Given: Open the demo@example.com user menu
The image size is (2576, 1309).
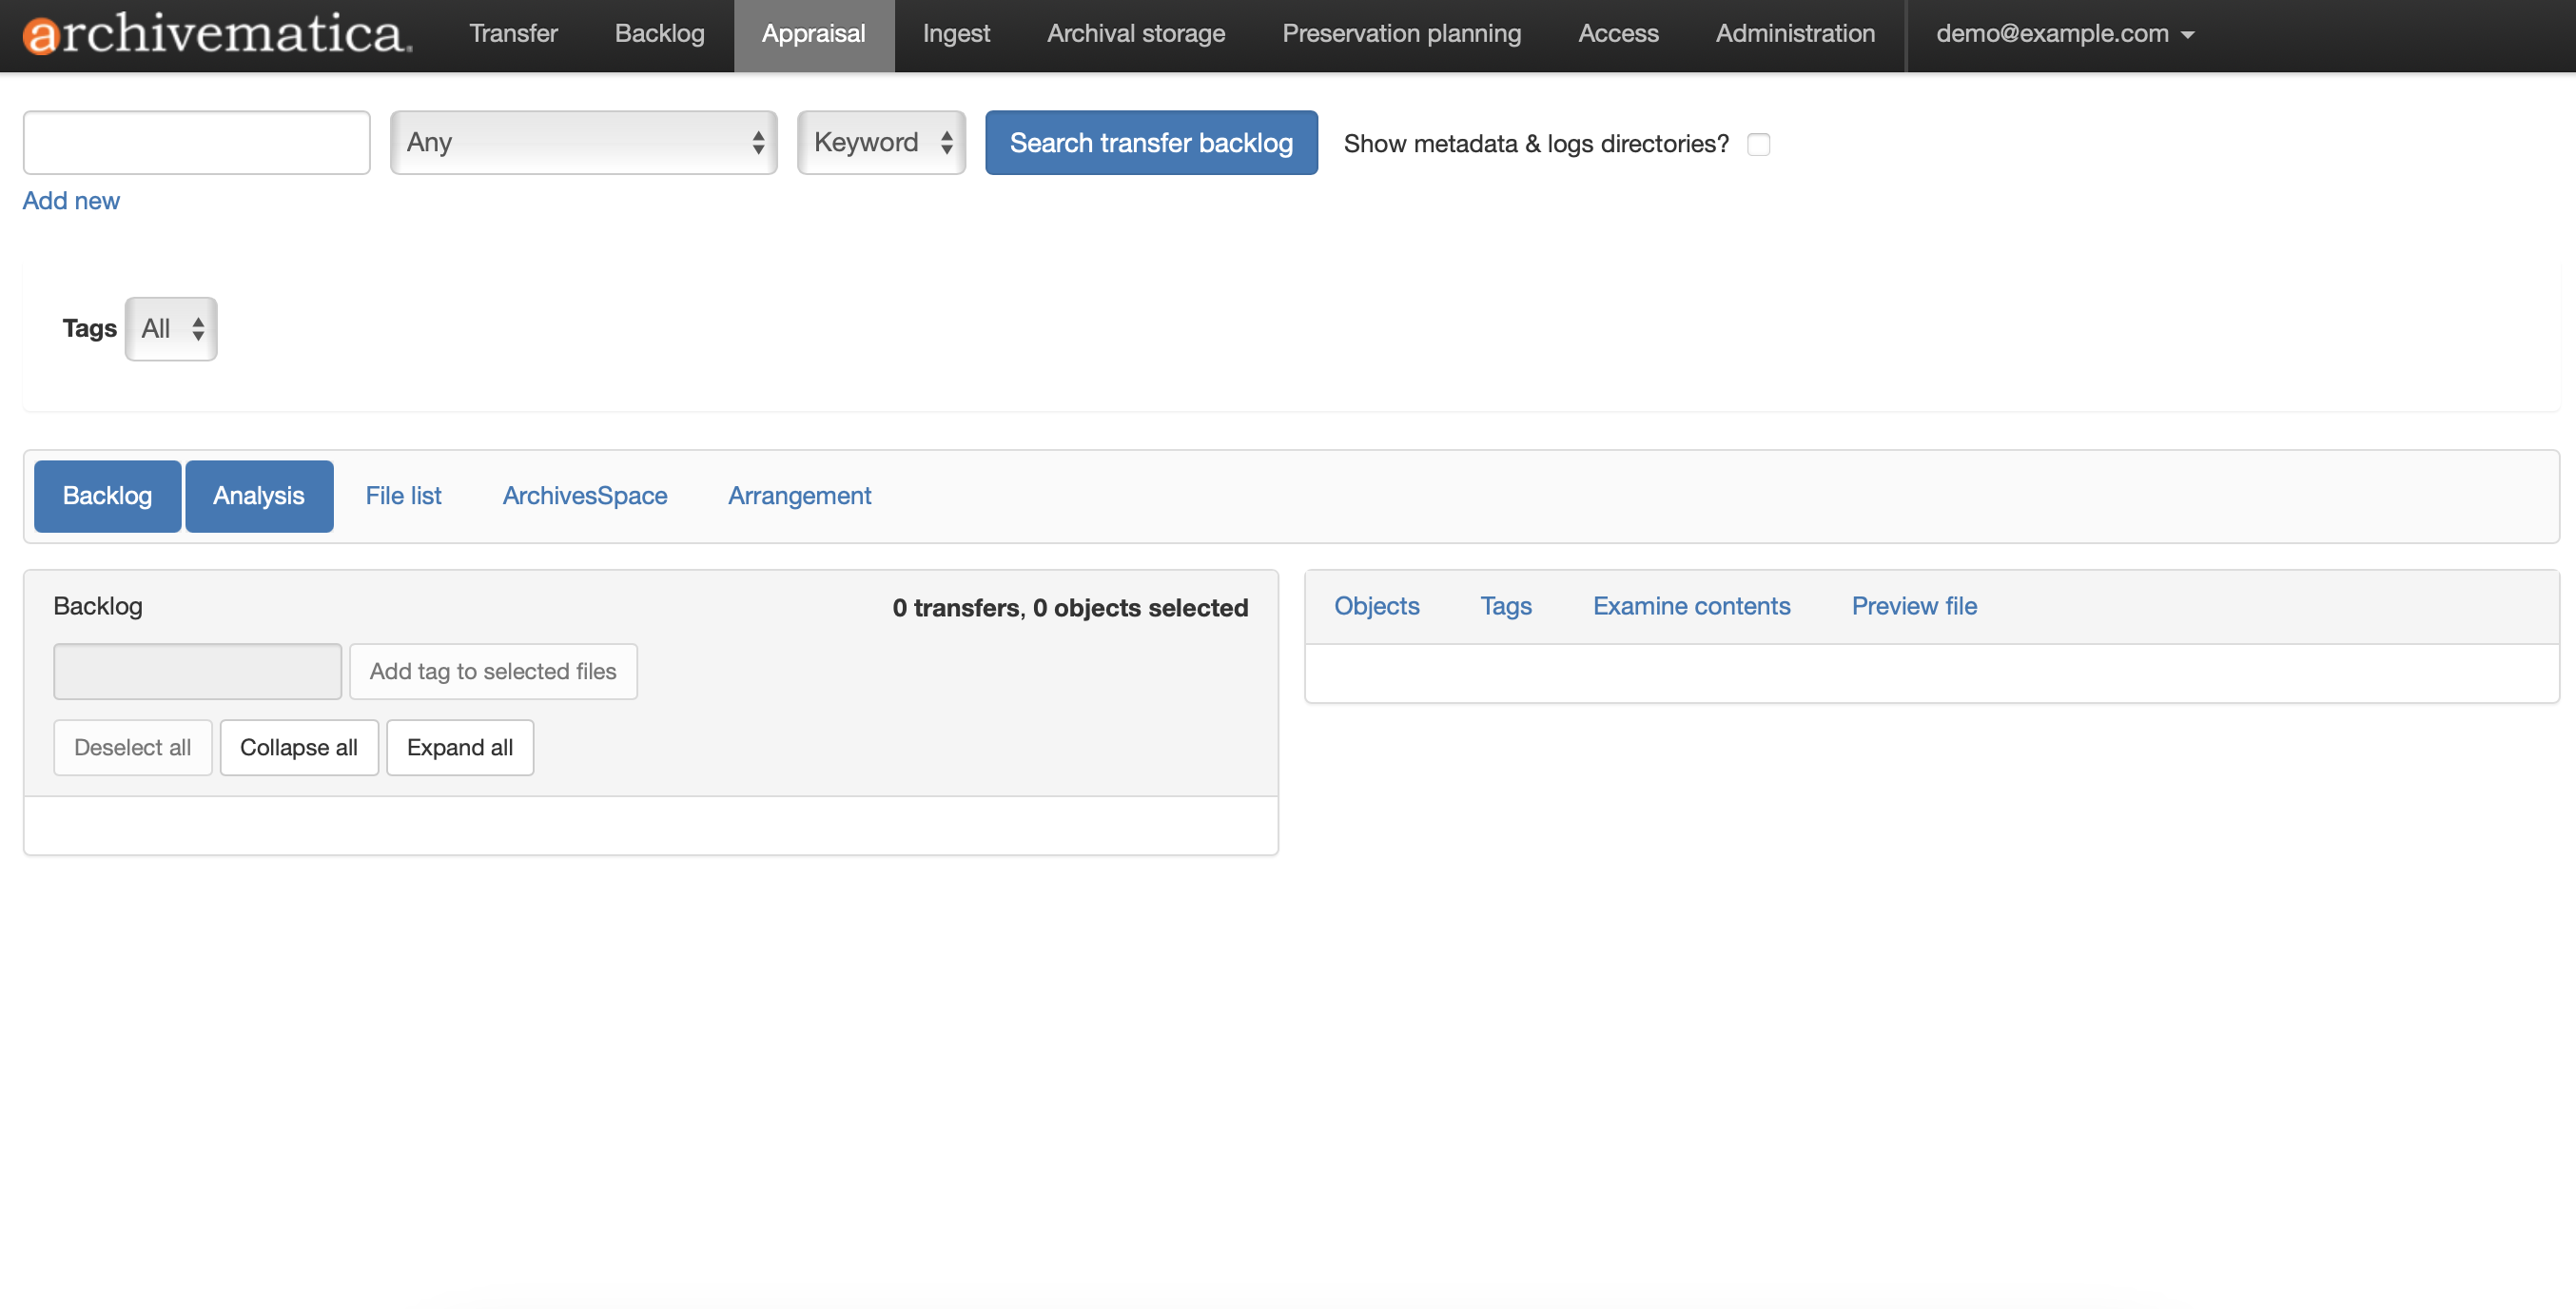Looking at the screenshot, I should pos(2064,34).
